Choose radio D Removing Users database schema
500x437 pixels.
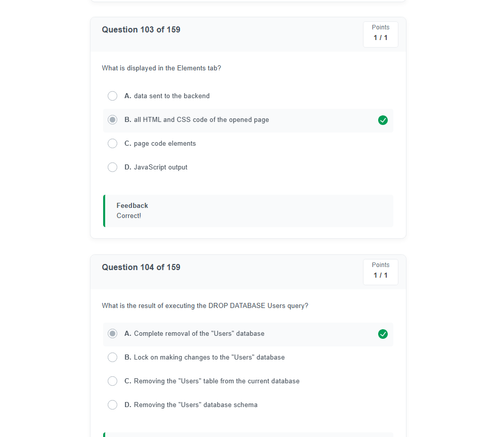point(112,405)
